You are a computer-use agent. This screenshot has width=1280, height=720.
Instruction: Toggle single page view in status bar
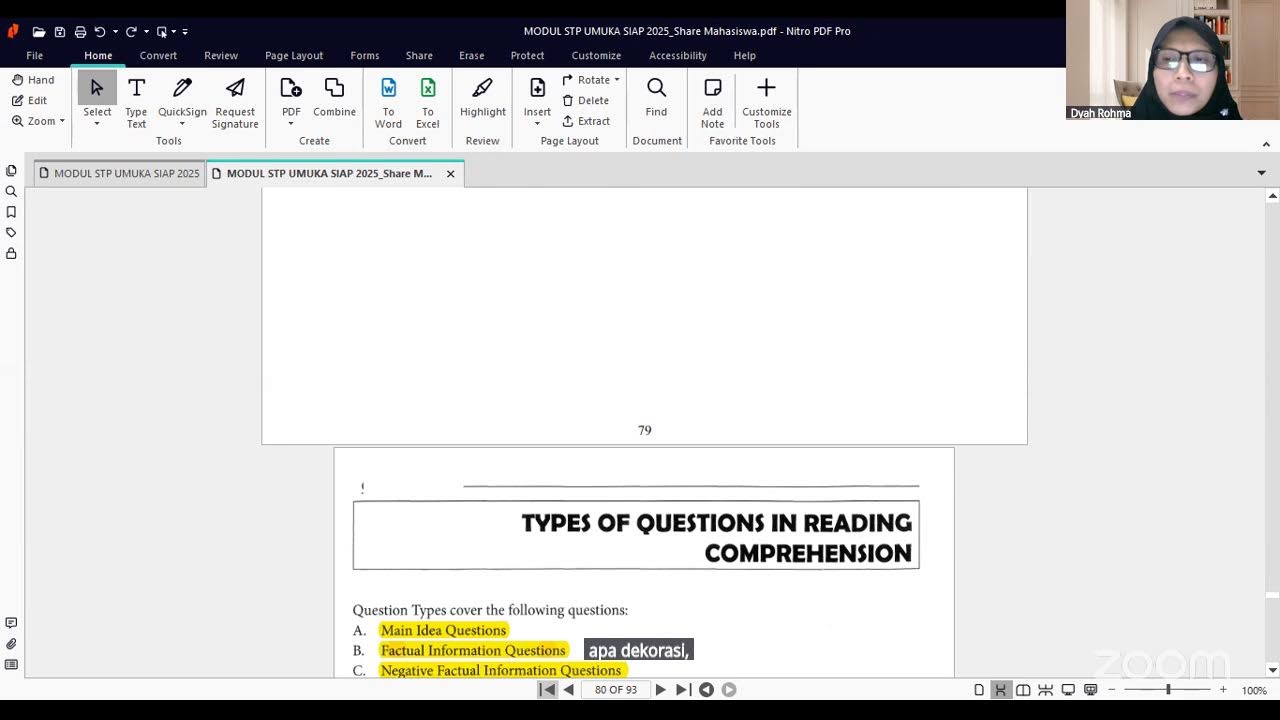[x=979, y=690]
